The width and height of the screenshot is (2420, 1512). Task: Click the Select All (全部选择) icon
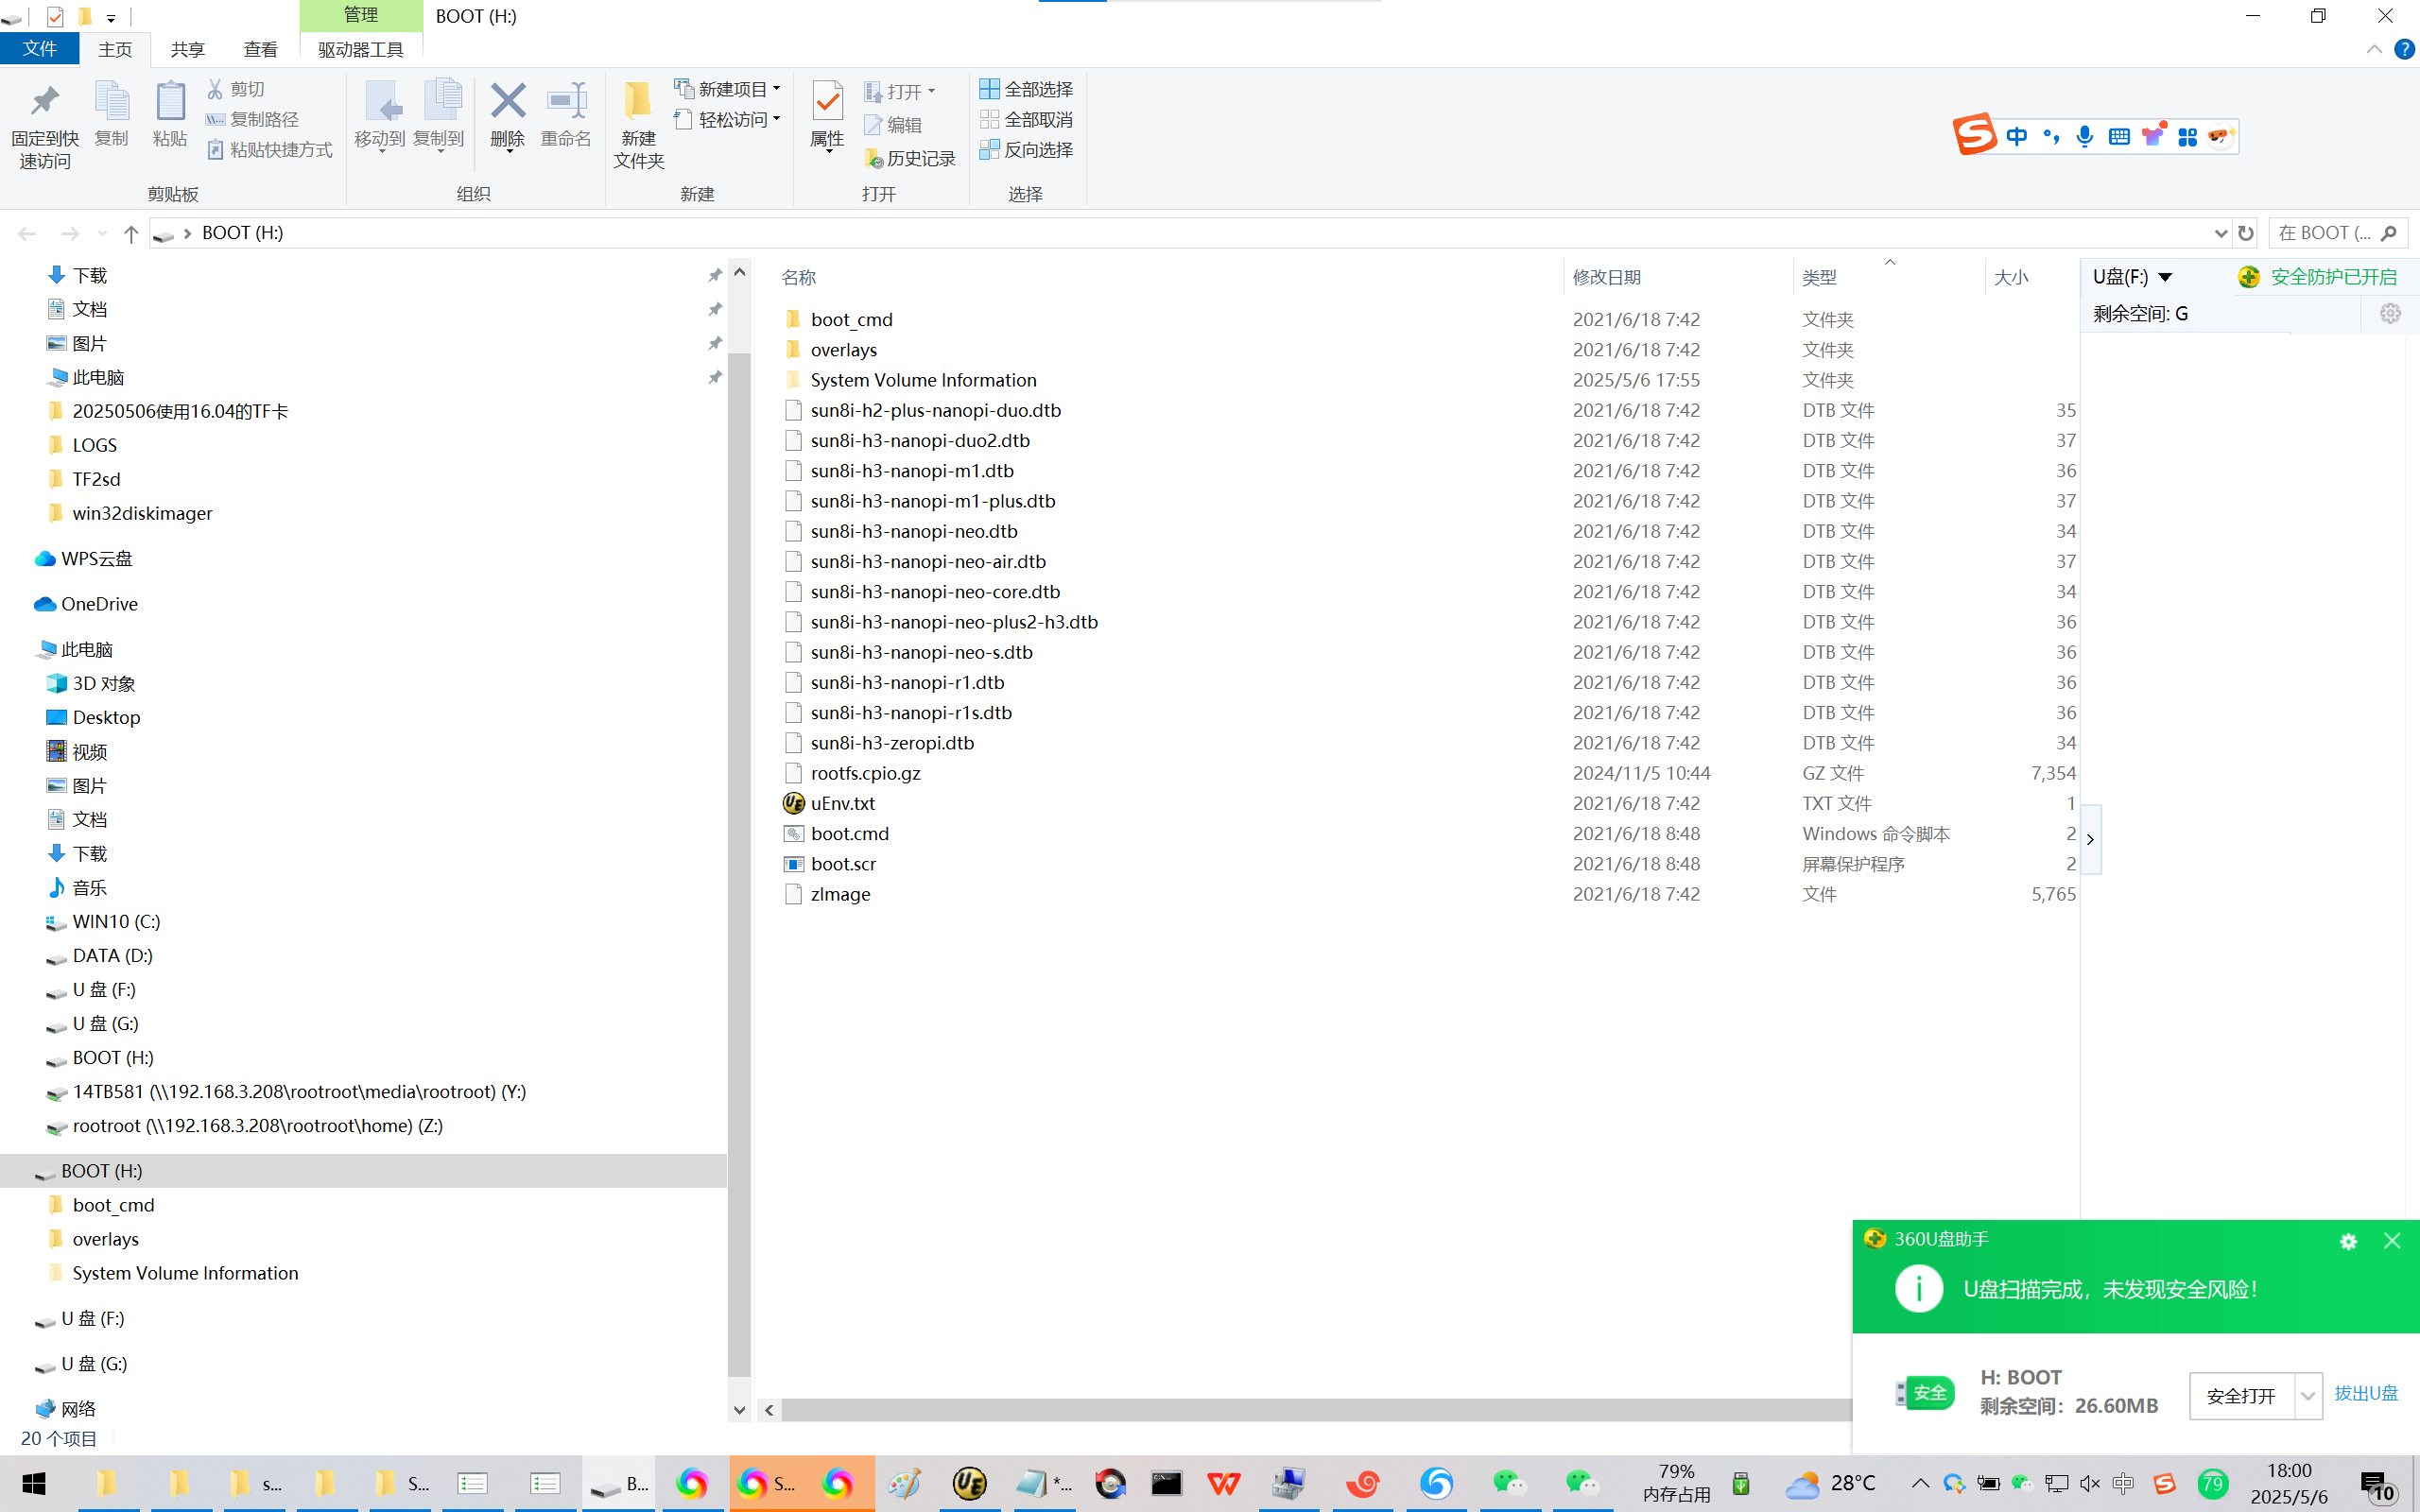[989, 89]
